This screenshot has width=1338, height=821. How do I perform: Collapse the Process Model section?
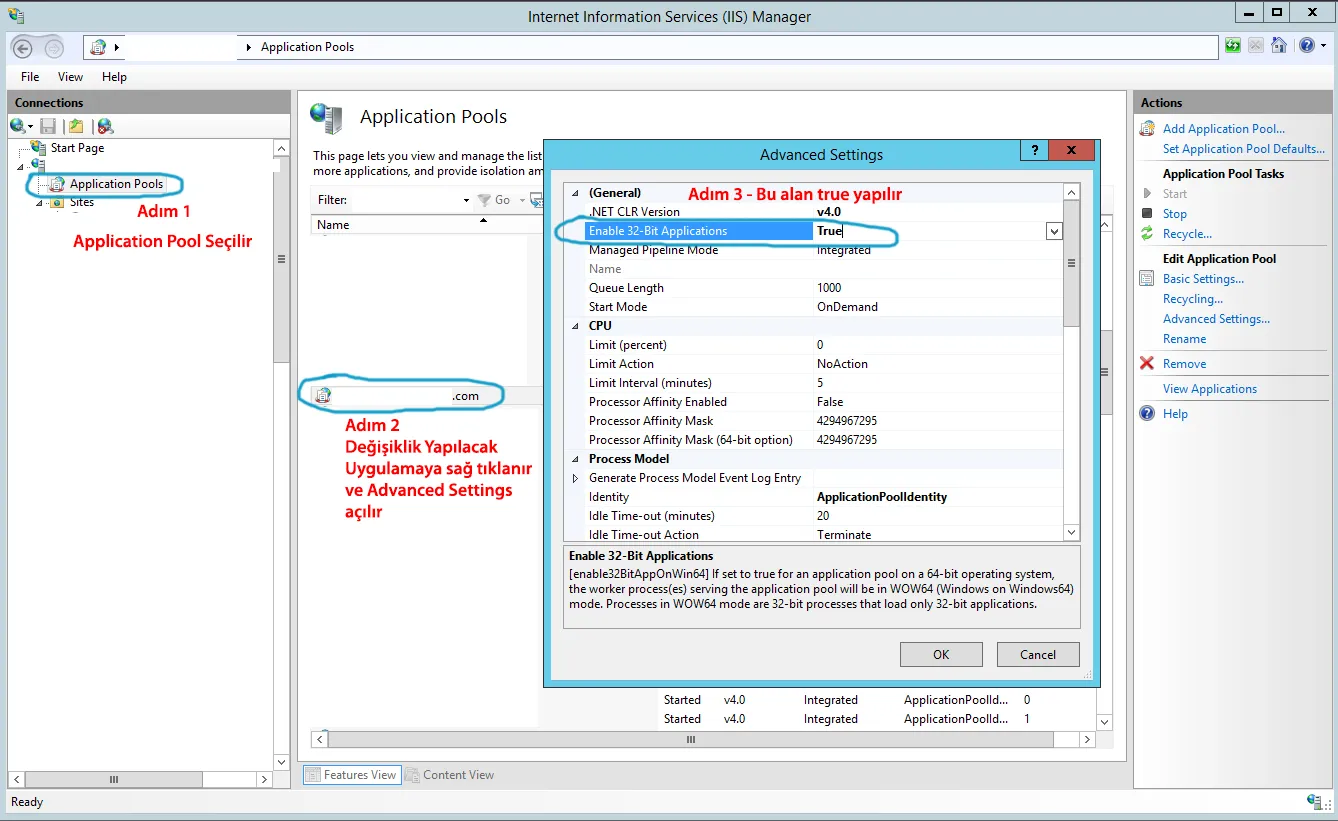click(575, 459)
